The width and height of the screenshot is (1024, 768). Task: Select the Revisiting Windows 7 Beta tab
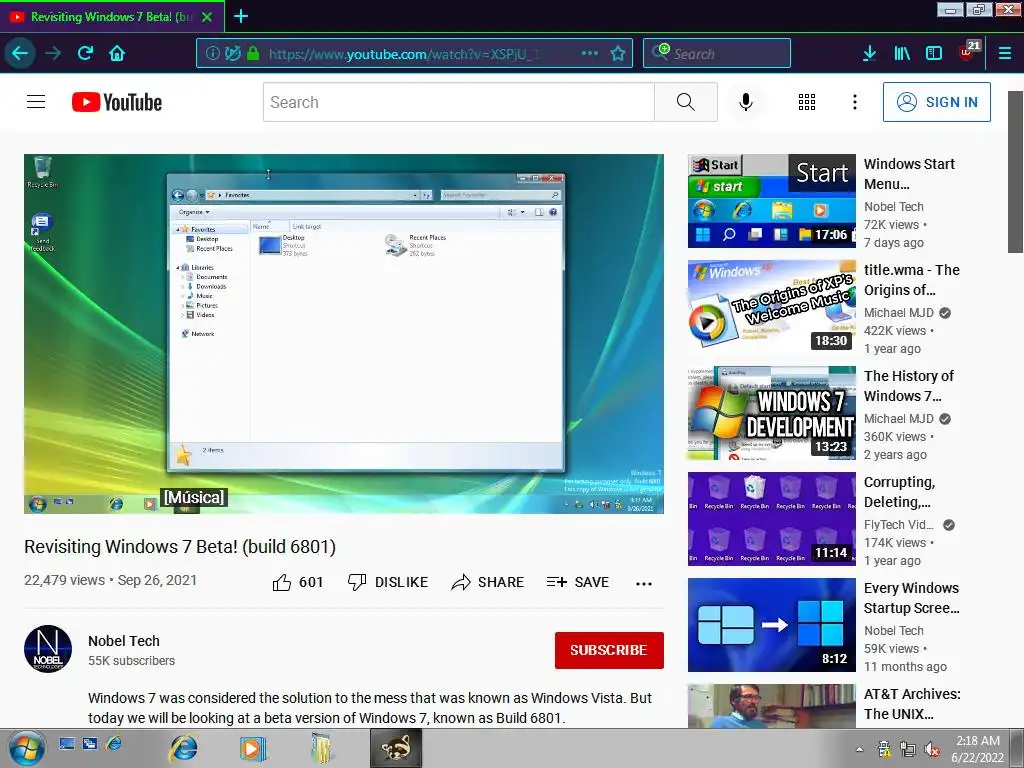tap(111, 17)
